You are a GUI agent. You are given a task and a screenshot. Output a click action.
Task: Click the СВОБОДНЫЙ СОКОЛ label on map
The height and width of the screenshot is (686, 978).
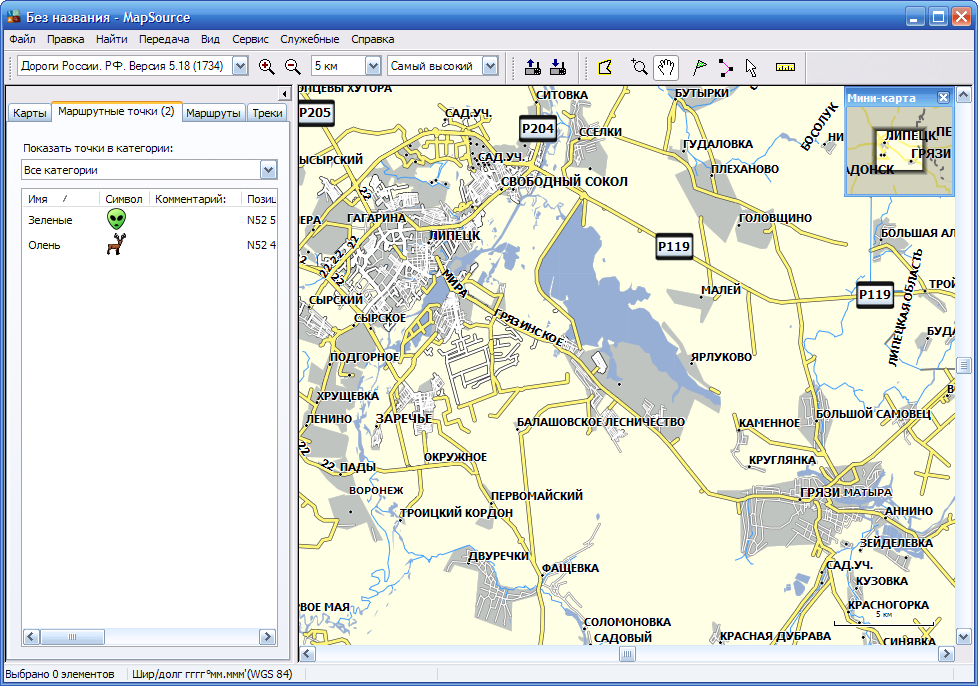(x=564, y=181)
